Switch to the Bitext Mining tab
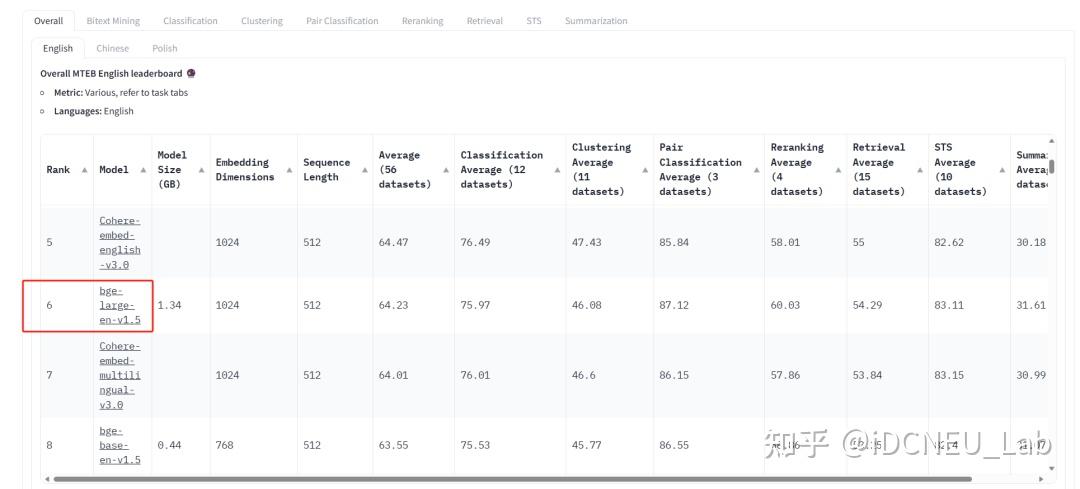Screen dimensions: 1080x489 [113, 21]
